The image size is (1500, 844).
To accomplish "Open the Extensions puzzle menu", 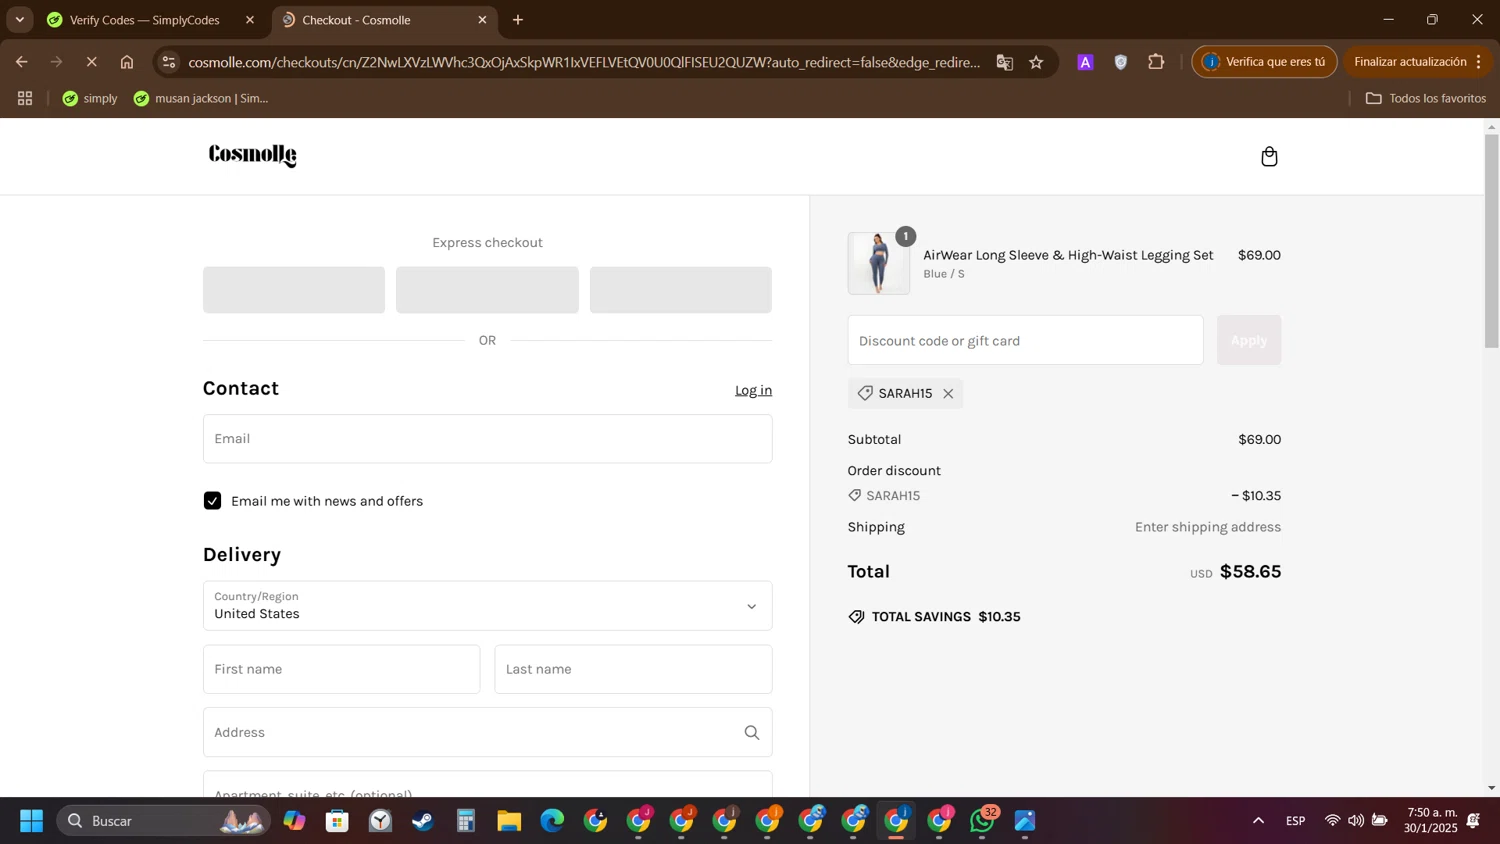I will [1156, 62].
